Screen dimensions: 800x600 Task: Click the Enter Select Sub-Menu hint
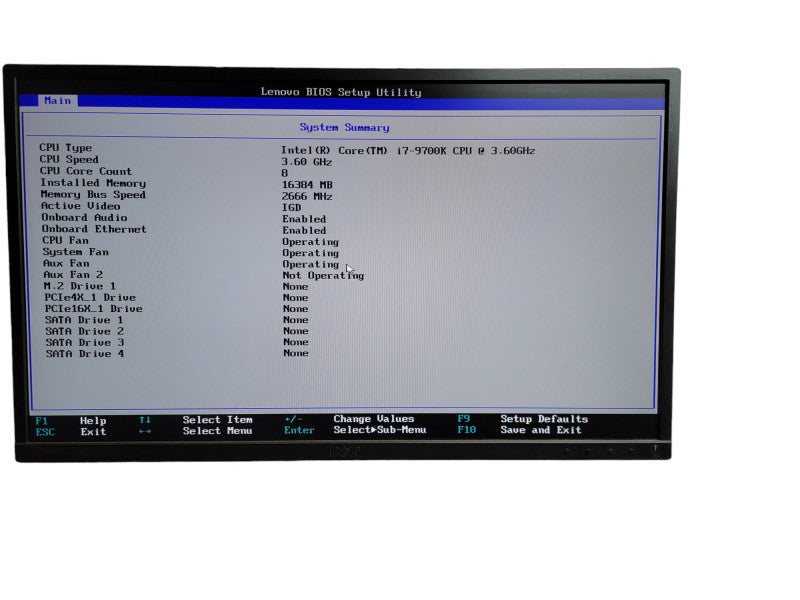coord(355,430)
